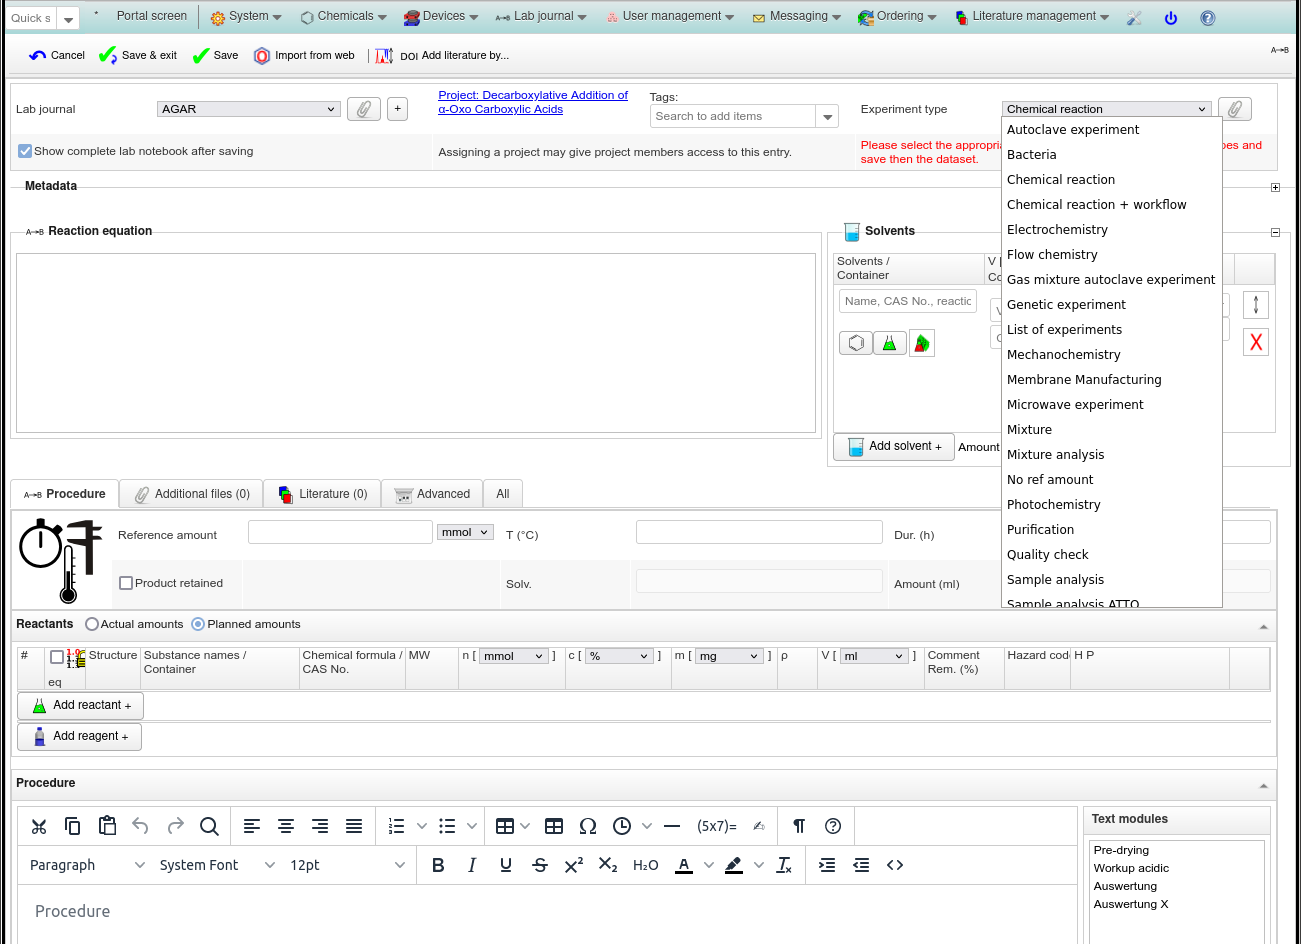1301x944 pixels.
Task: Select the Actual amounts radio button
Action: point(92,624)
